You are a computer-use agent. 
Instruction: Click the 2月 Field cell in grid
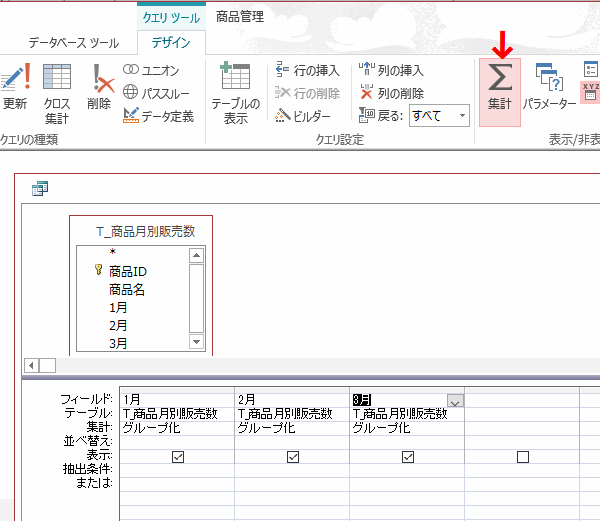pos(292,400)
